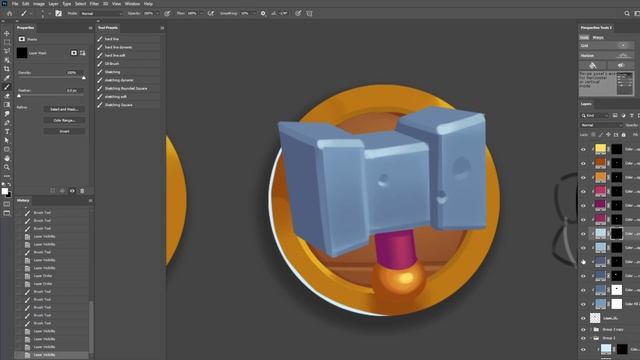This screenshot has height=360, width=640.
Task: Click the Select and Mask button
Action: [x=64, y=109]
